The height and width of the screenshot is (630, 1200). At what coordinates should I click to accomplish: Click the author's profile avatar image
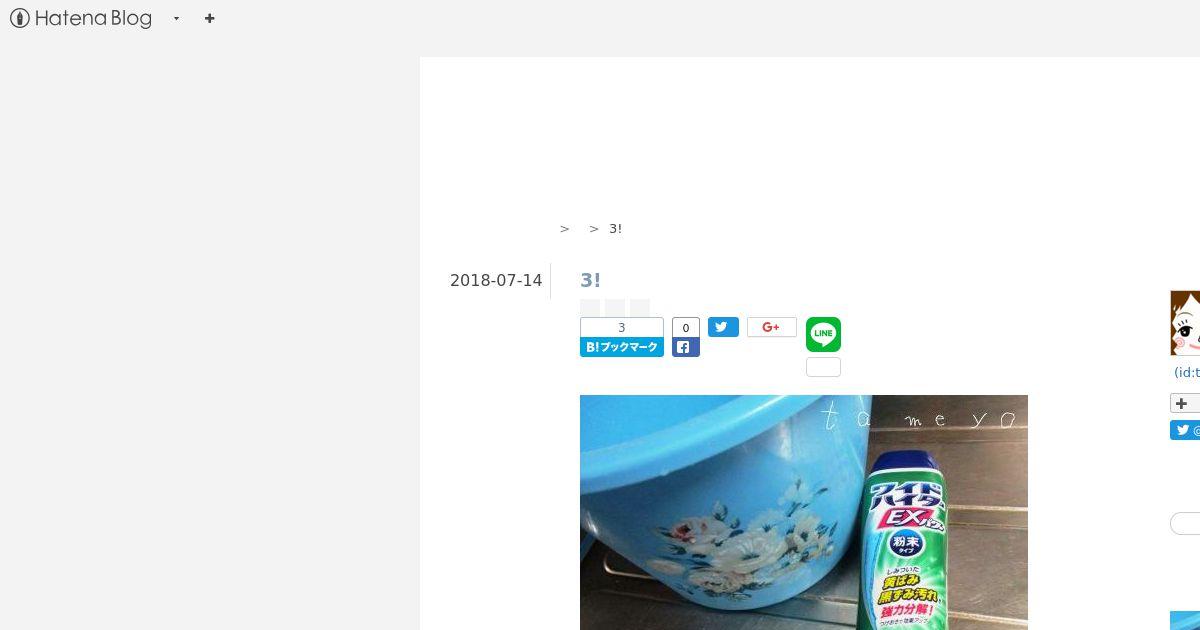(x=1185, y=323)
